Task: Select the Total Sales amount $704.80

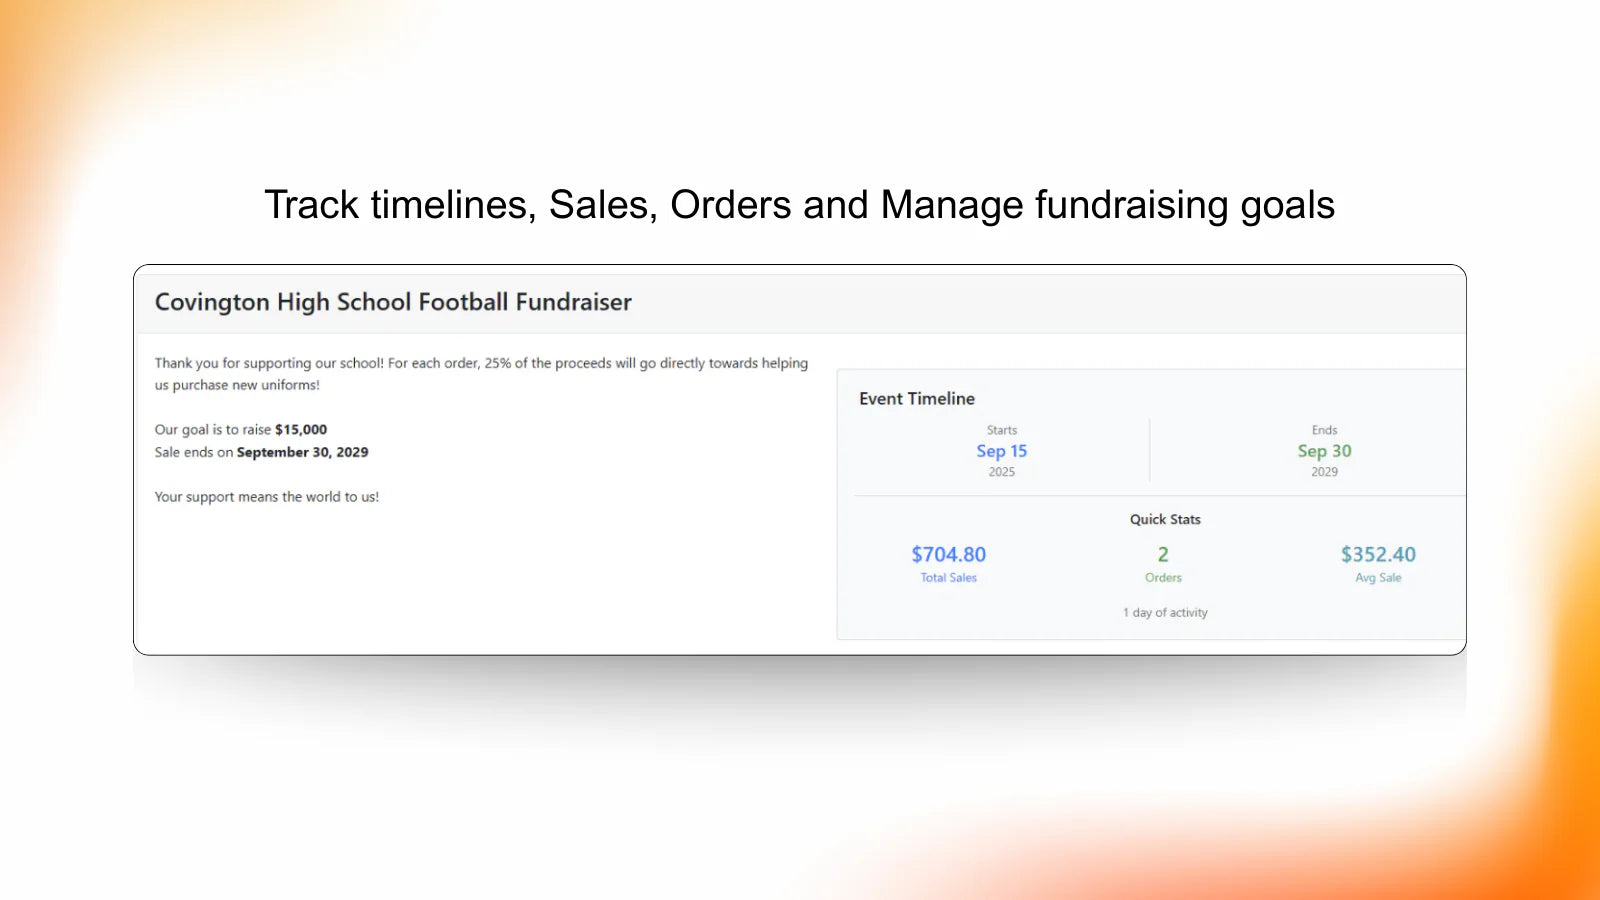Action: (x=947, y=554)
